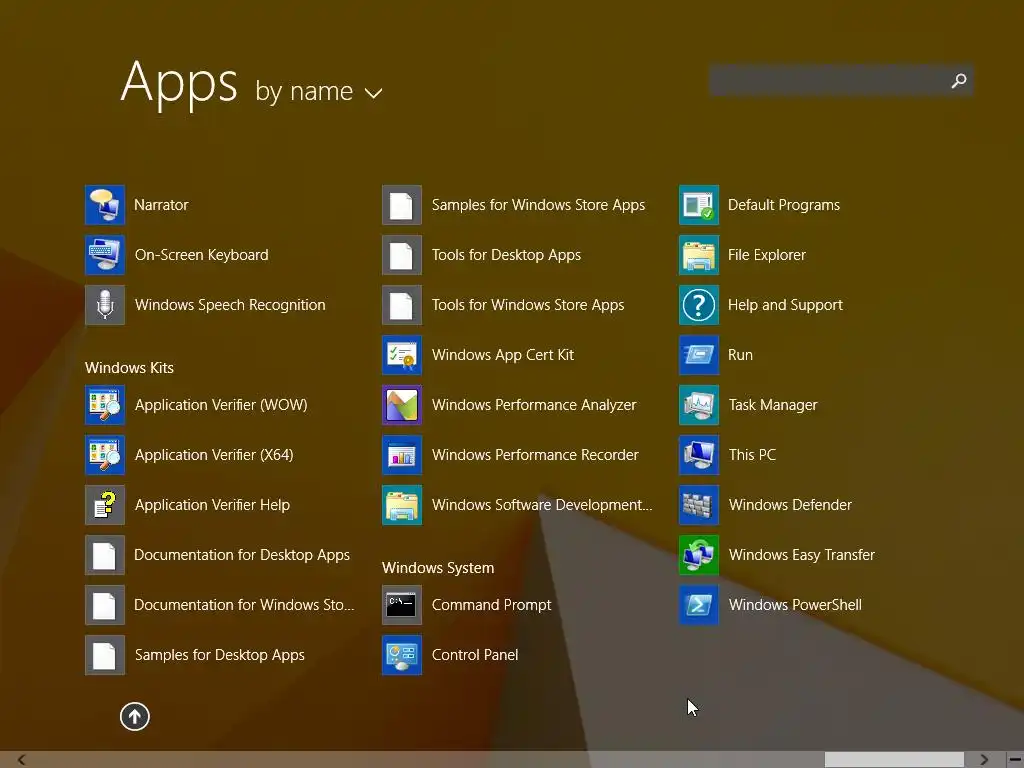Click the 'Windows Kits' group header

click(129, 368)
